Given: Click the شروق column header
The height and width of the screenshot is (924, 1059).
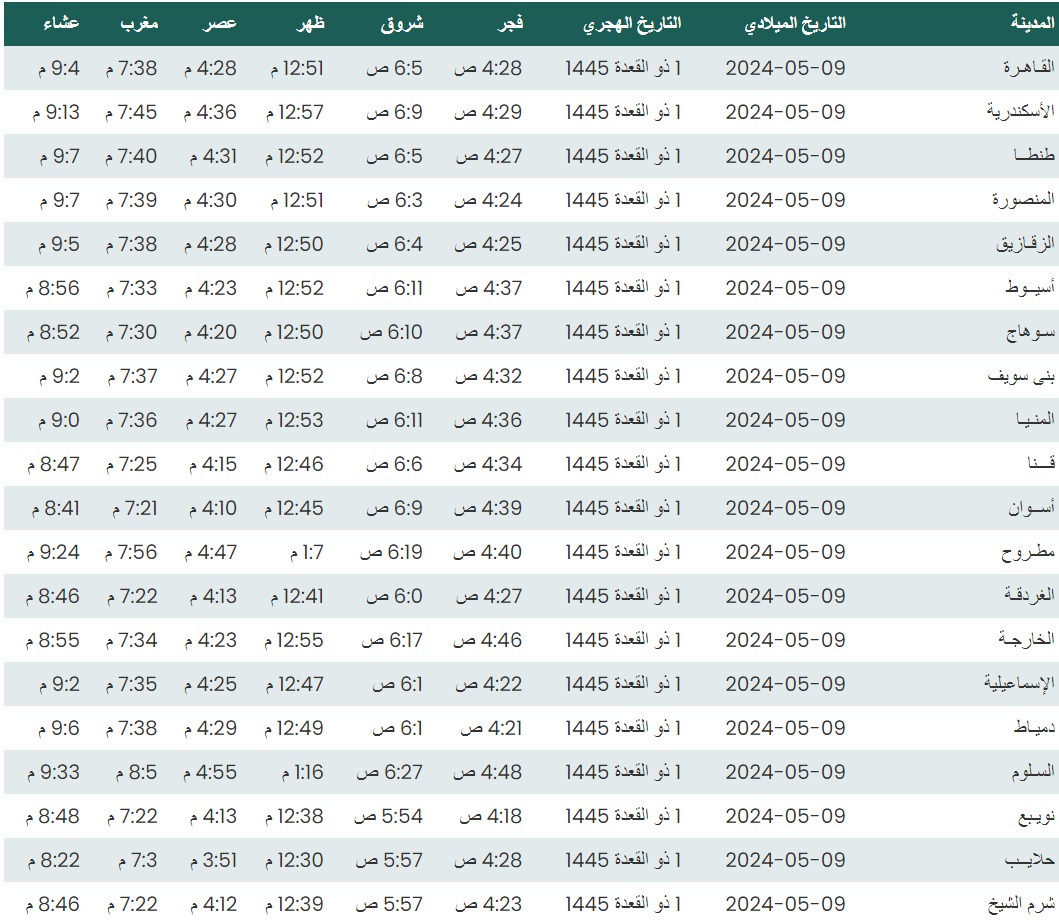Looking at the screenshot, I should pyautogui.click(x=401, y=23).
